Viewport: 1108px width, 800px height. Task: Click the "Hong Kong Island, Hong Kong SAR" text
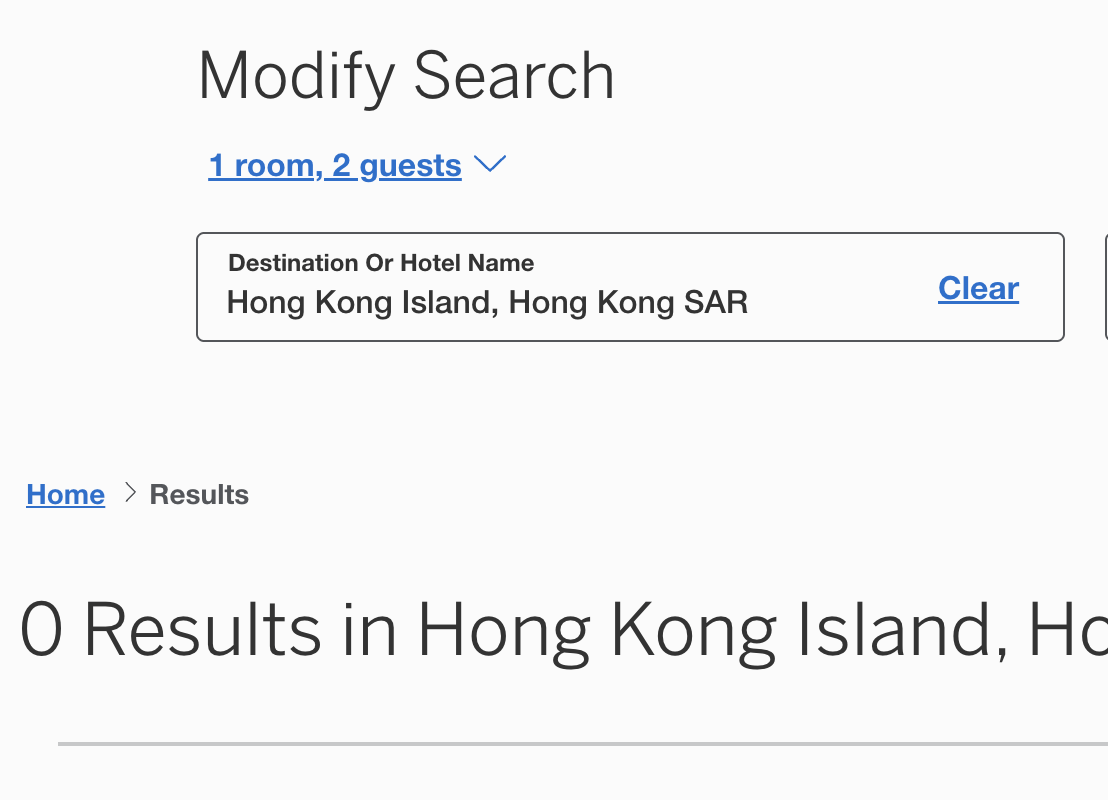487,302
